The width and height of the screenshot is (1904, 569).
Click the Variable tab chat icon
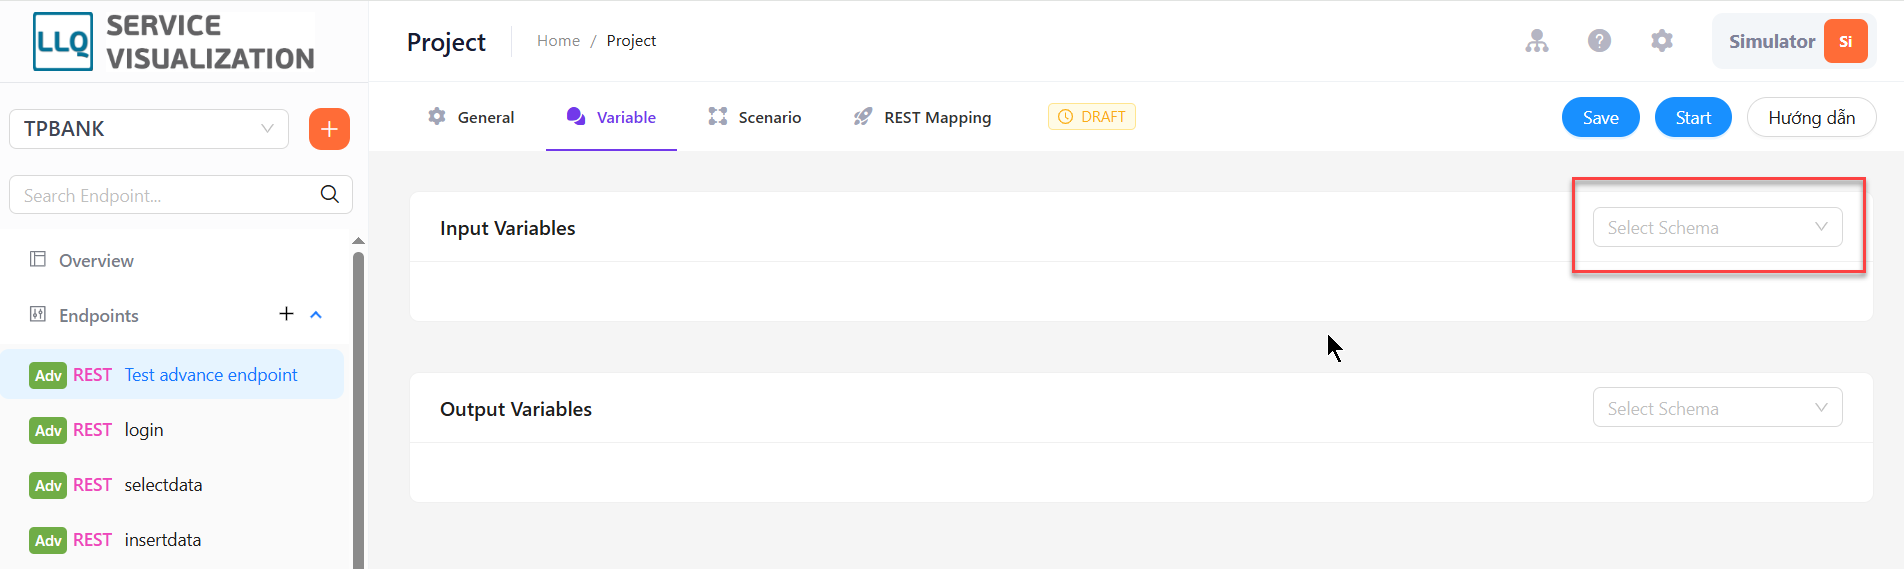(x=576, y=116)
